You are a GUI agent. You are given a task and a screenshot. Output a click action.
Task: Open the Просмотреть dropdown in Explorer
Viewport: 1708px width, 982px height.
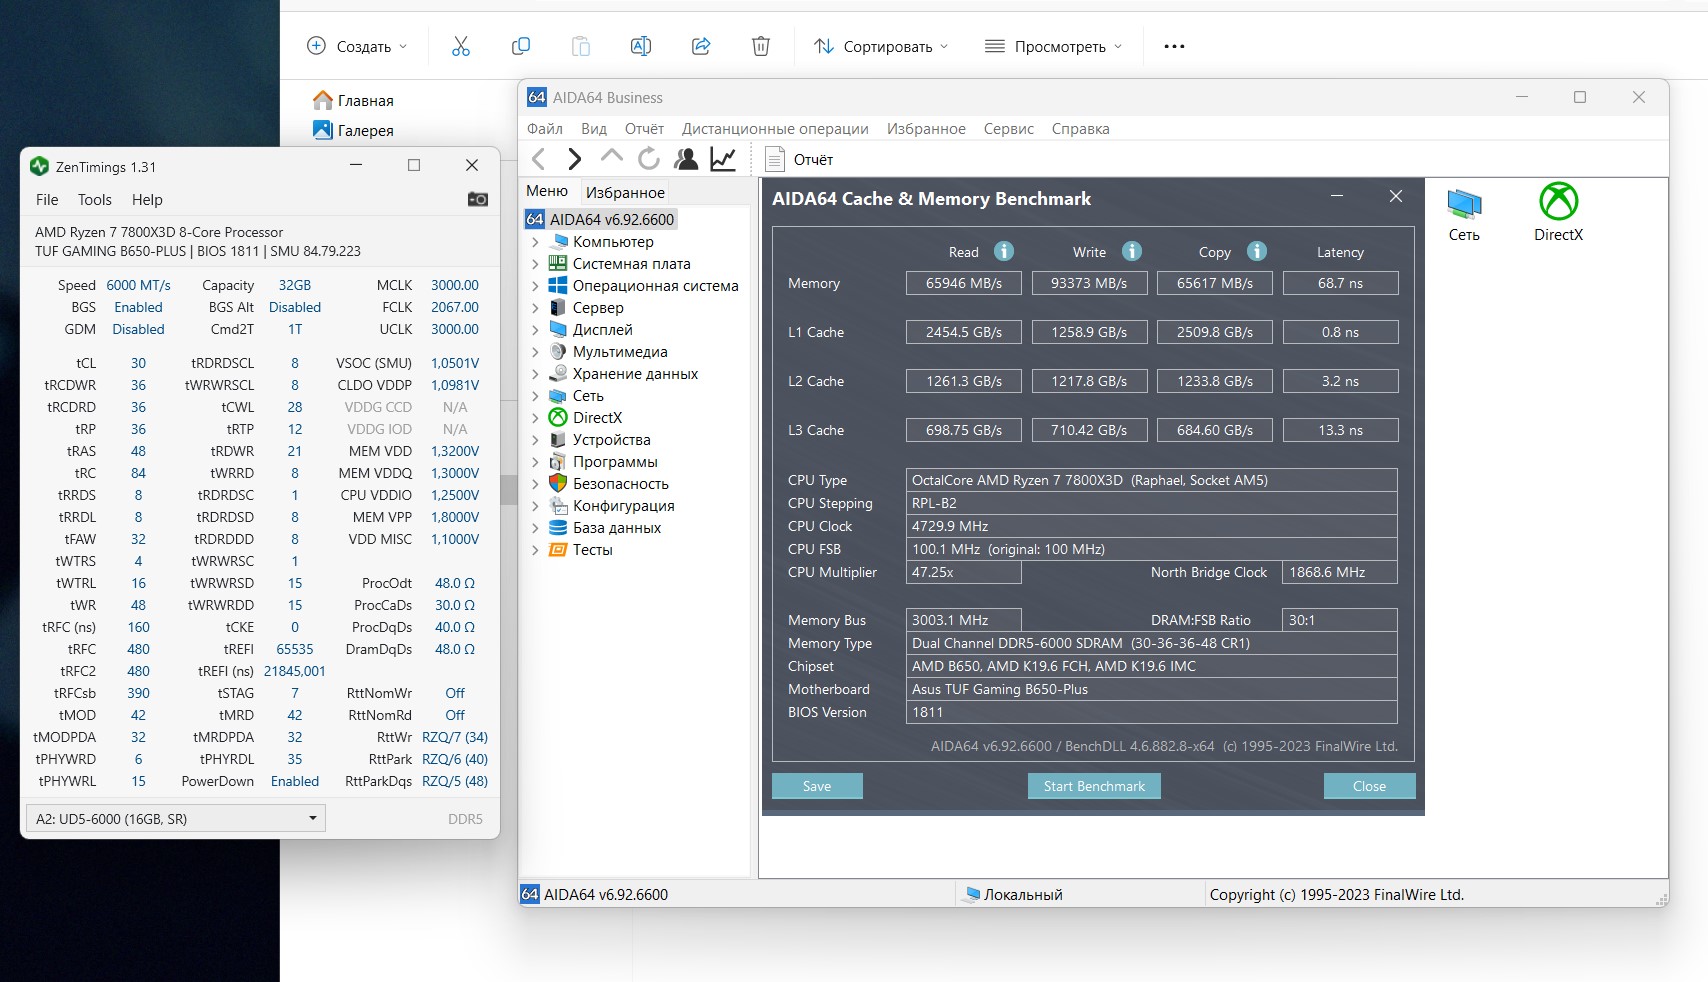coord(1054,46)
